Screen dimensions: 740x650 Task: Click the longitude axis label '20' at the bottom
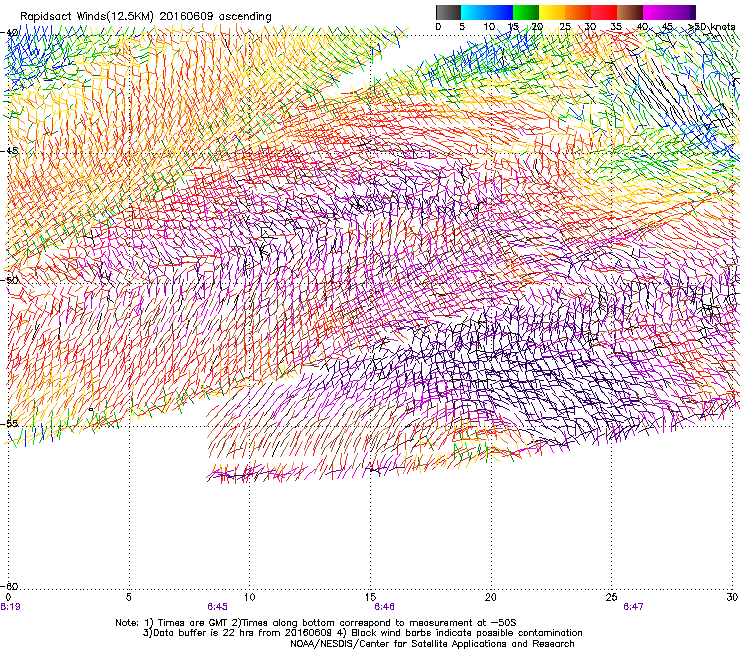pyautogui.click(x=490, y=597)
